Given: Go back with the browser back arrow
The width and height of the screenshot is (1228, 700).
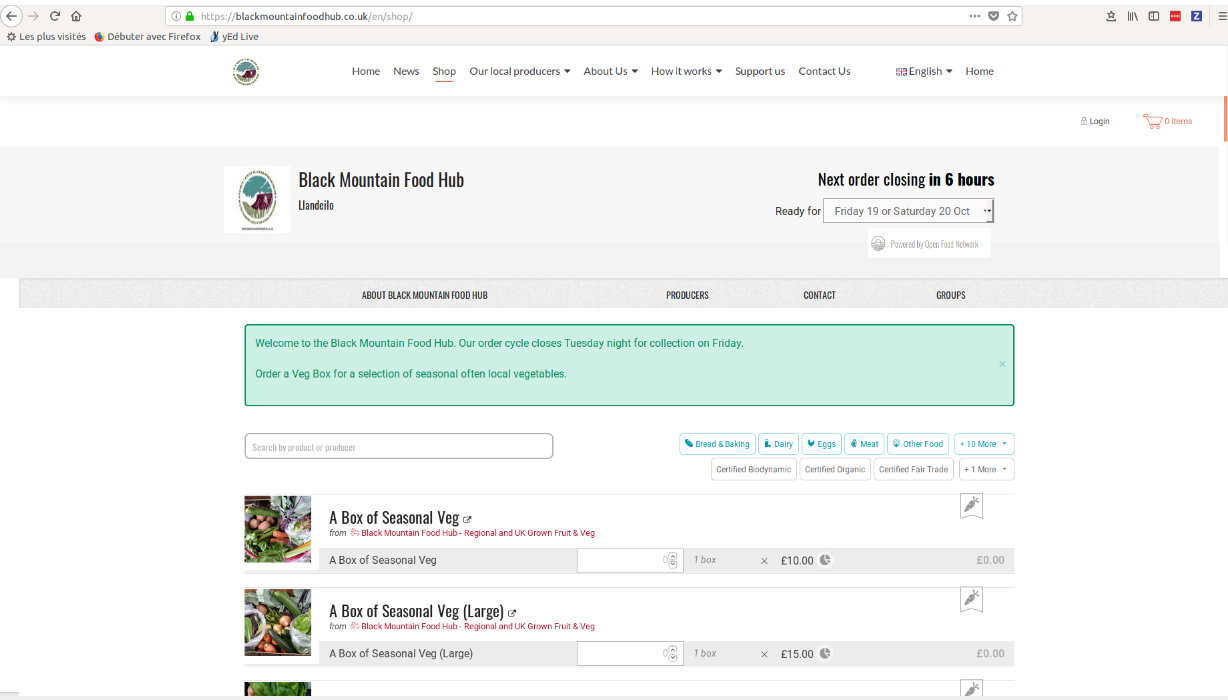Looking at the screenshot, I should point(12,16).
